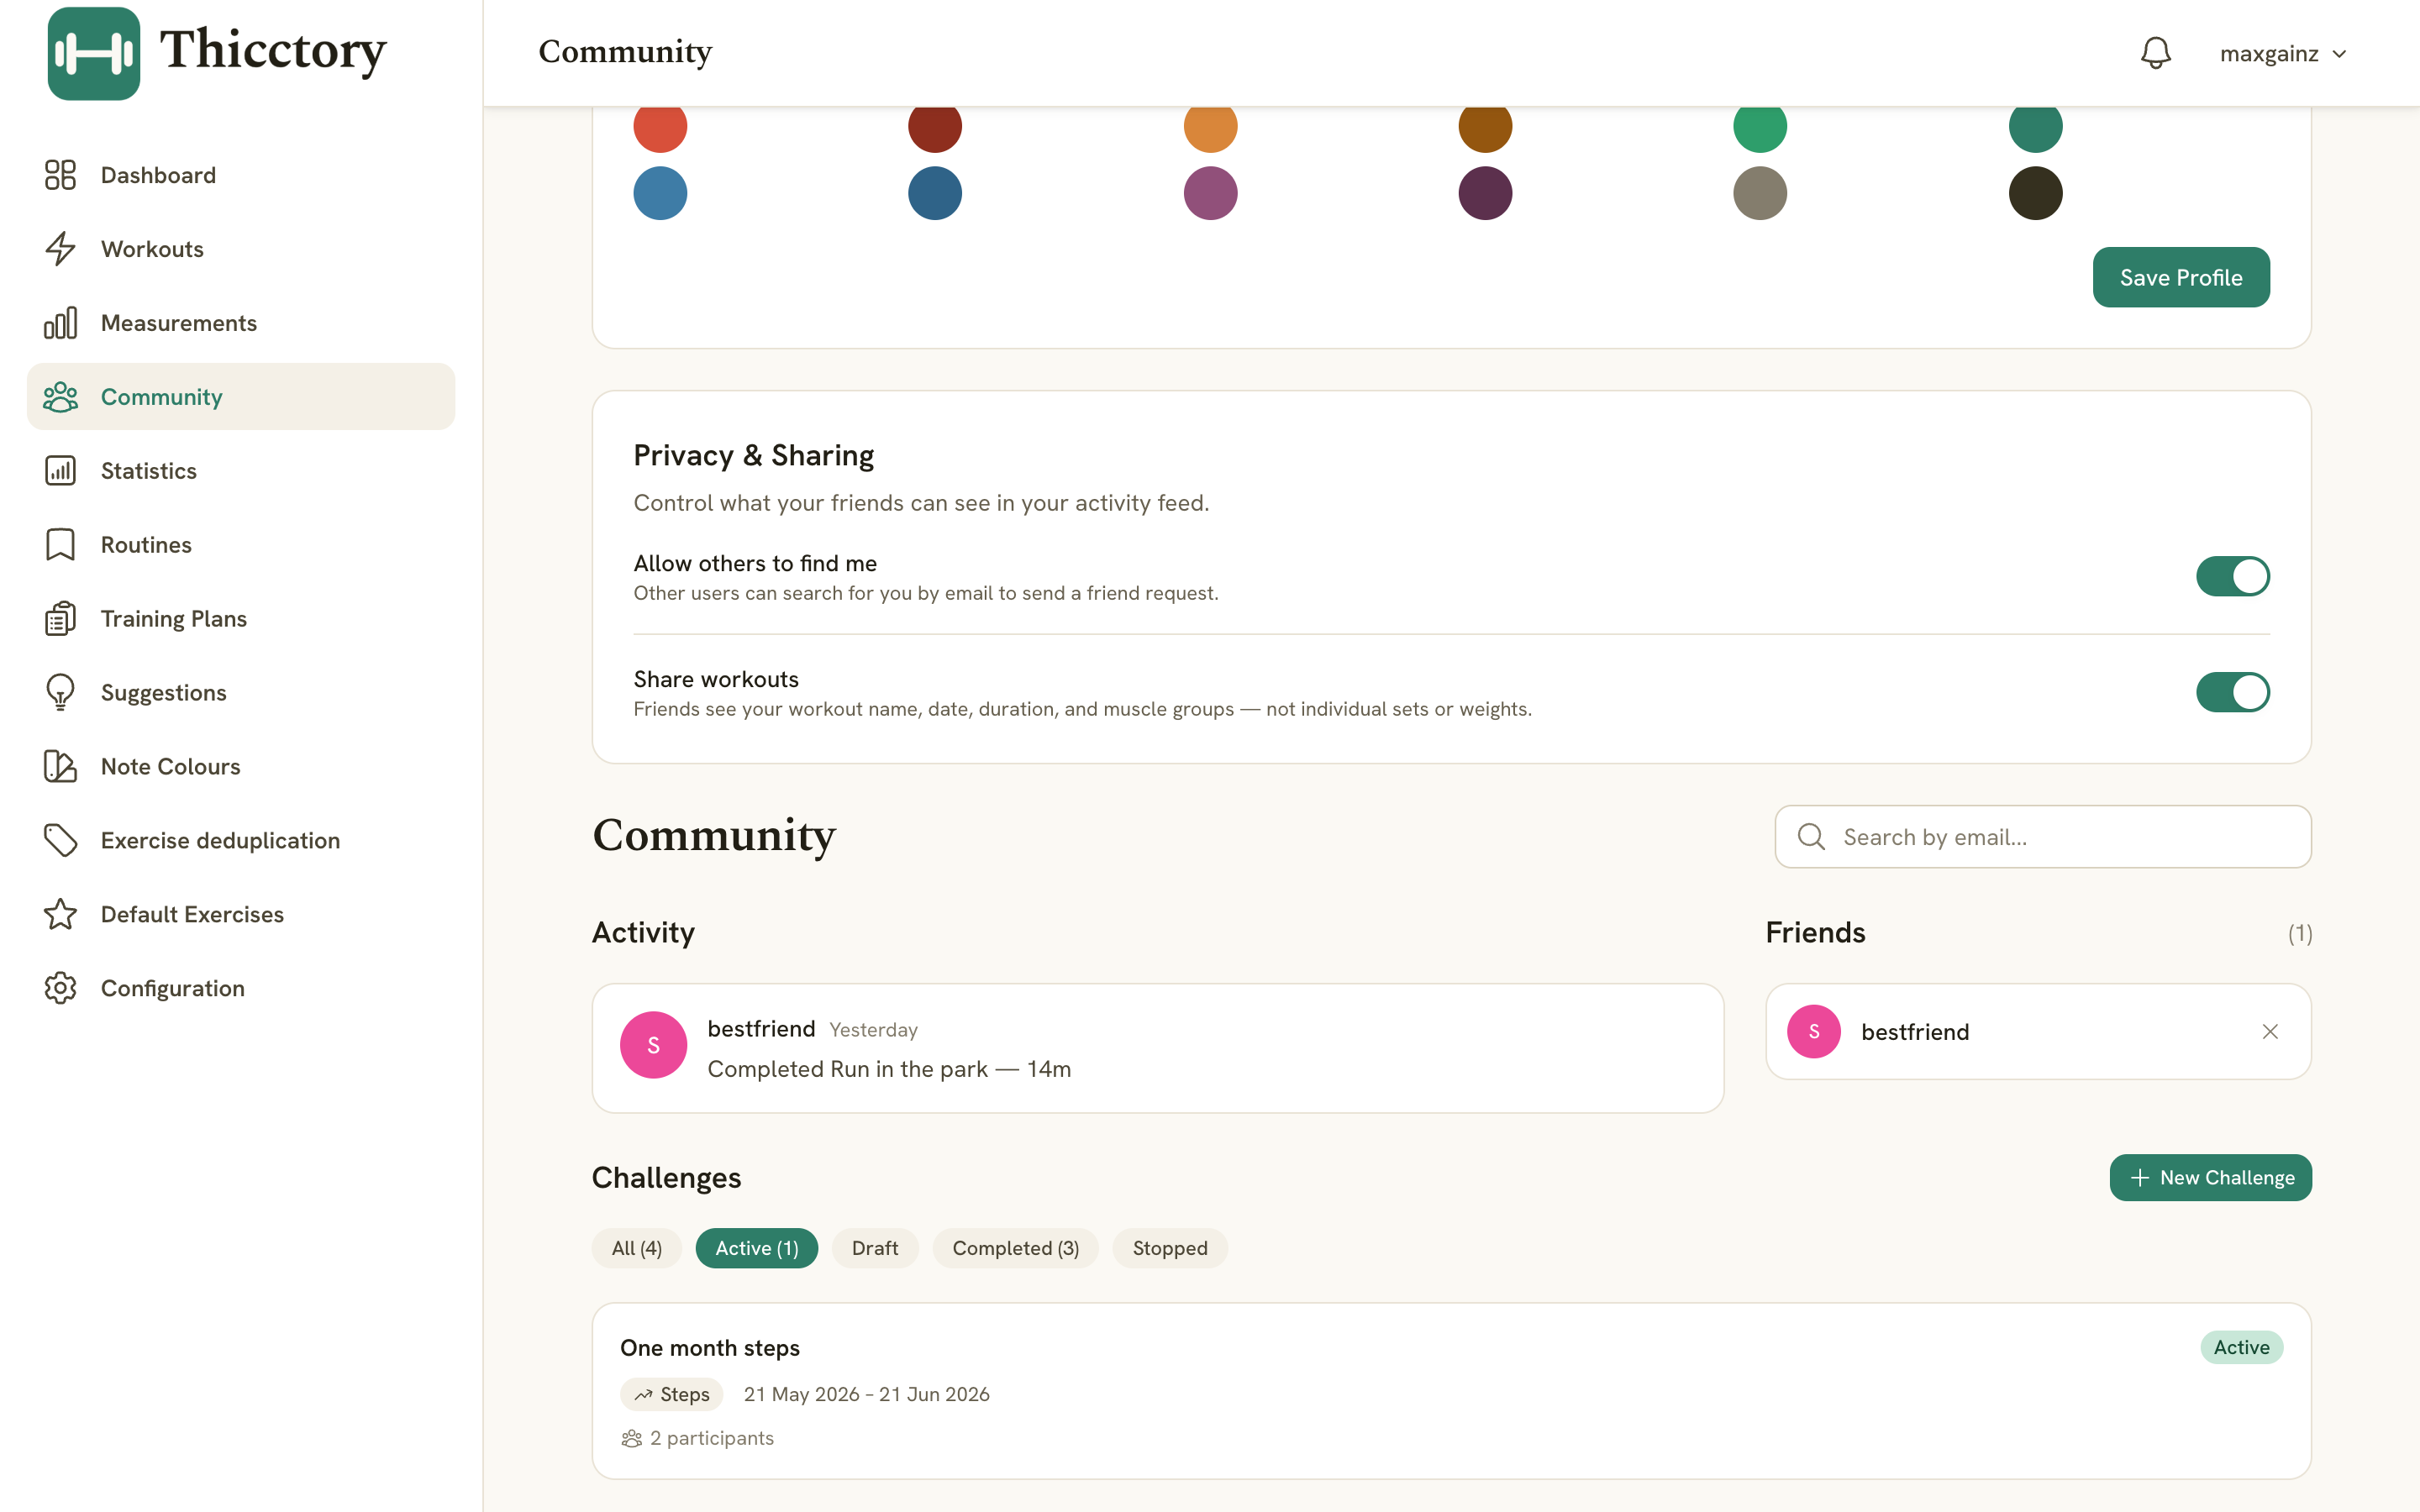This screenshot has width=2420, height=1512.
Task: Disable Allow others to find me
Action: tap(2232, 576)
